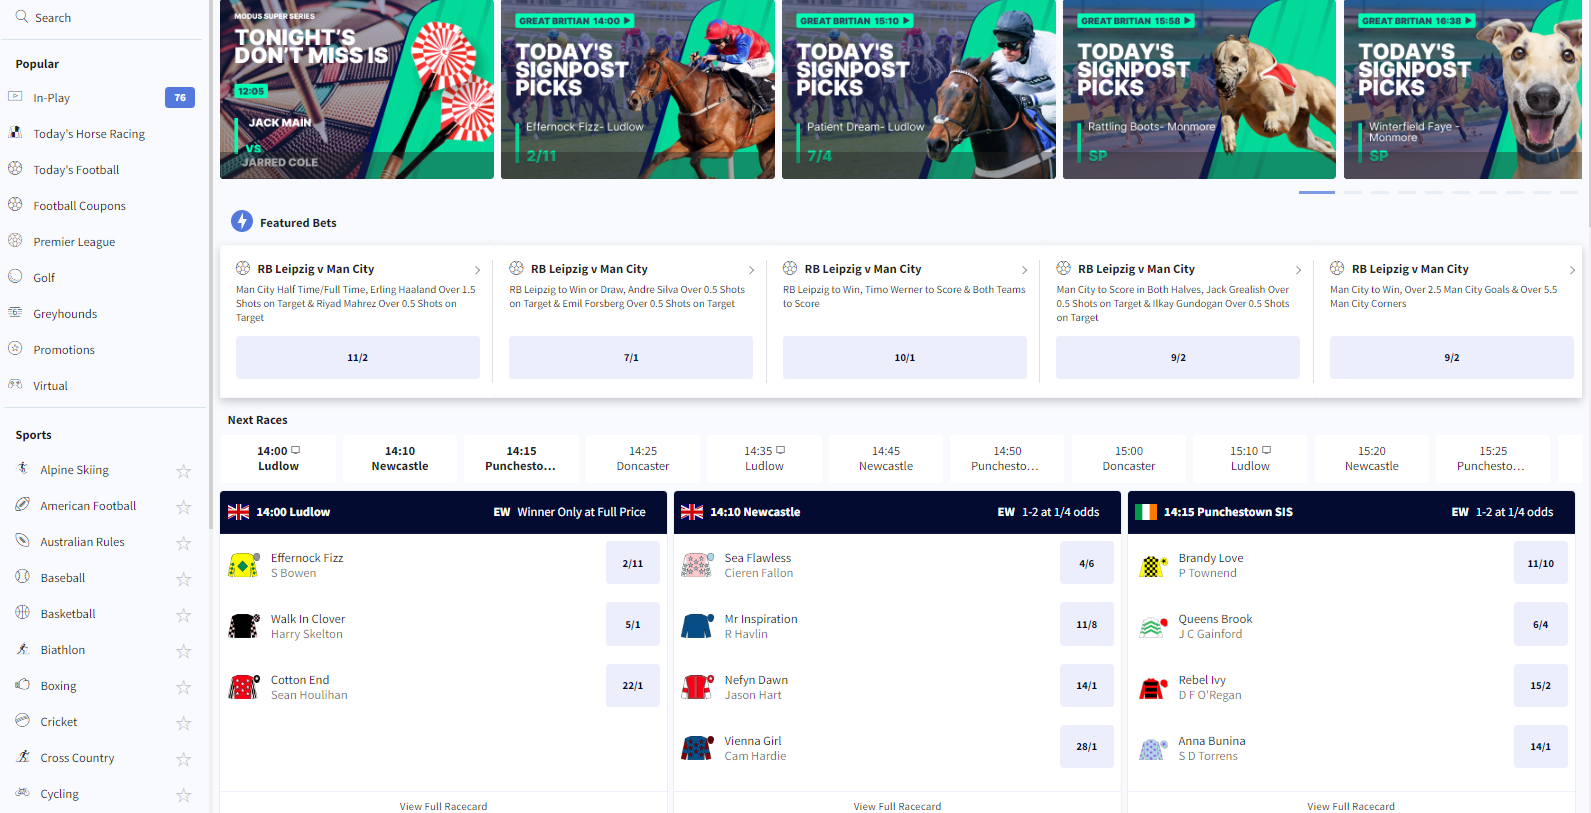Screen dimensions: 1591x813
Task: Open the Virtual sports icon
Action: coord(15,385)
